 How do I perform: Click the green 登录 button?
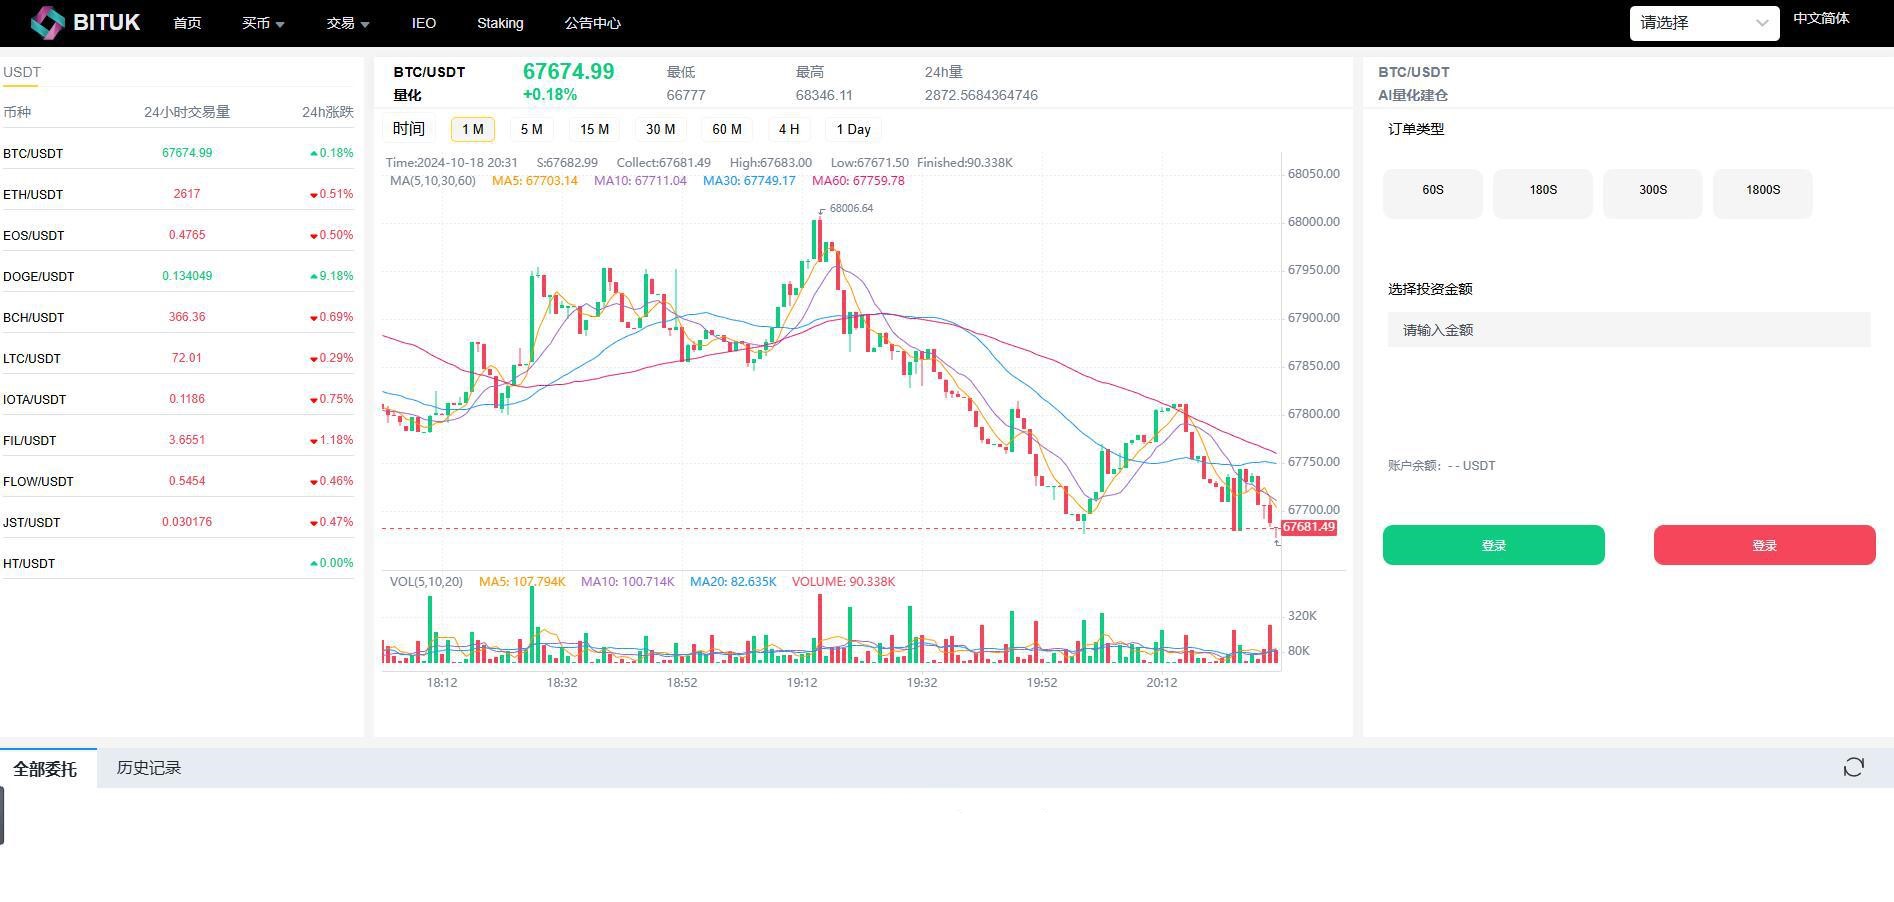coord(1493,545)
